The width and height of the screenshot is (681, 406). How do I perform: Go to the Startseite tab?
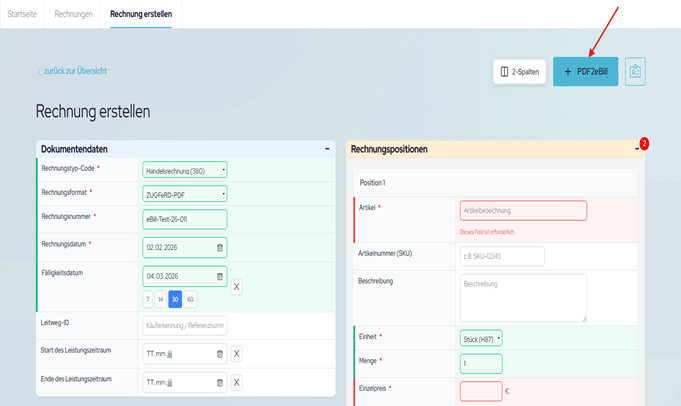click(x=22, y=14)
